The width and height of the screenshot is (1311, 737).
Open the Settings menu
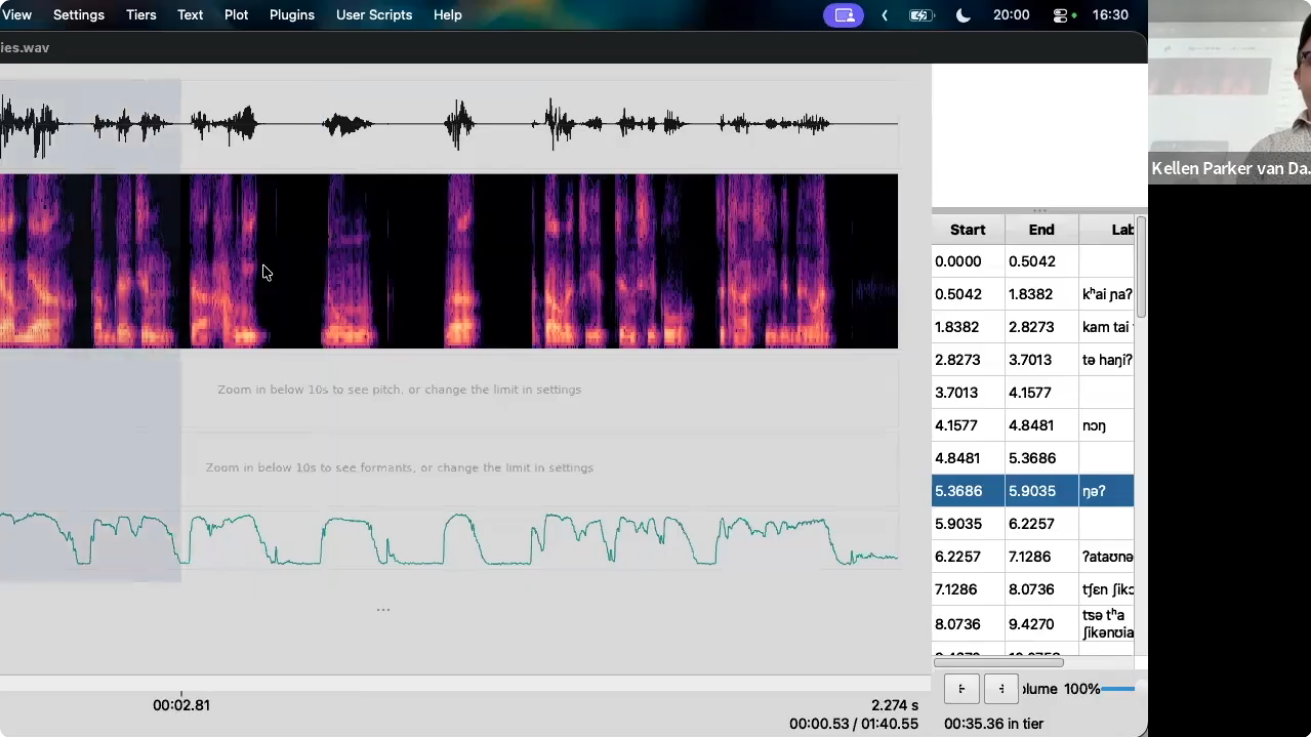(79, 15)
